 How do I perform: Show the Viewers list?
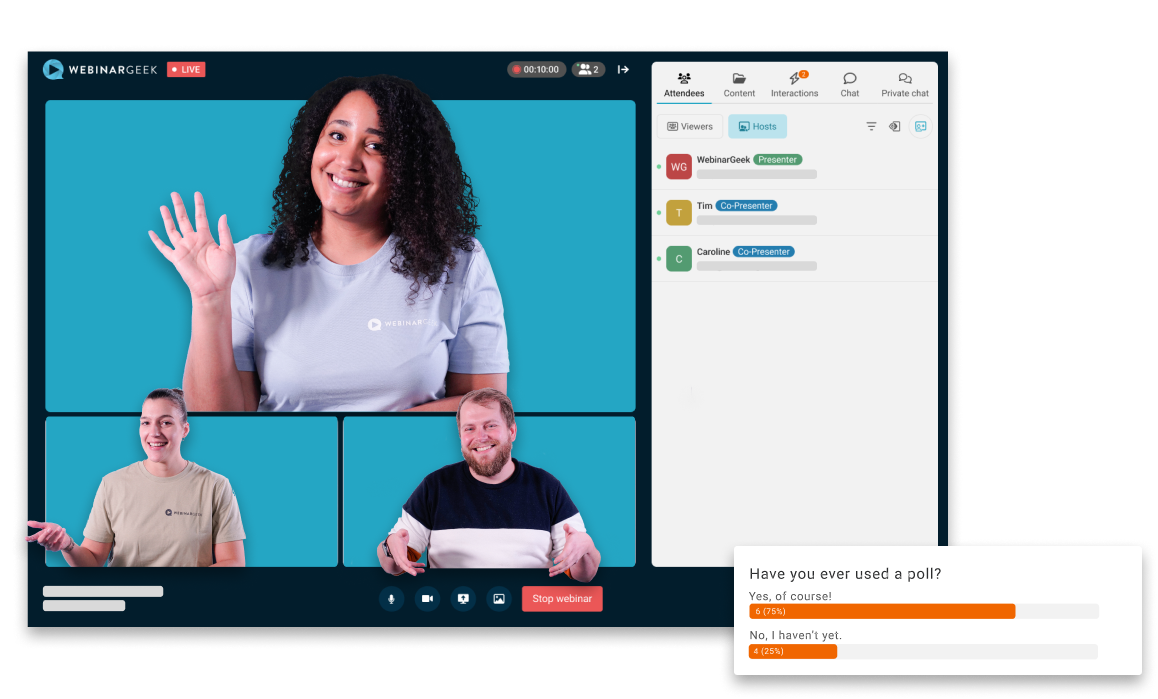(689, 127)
